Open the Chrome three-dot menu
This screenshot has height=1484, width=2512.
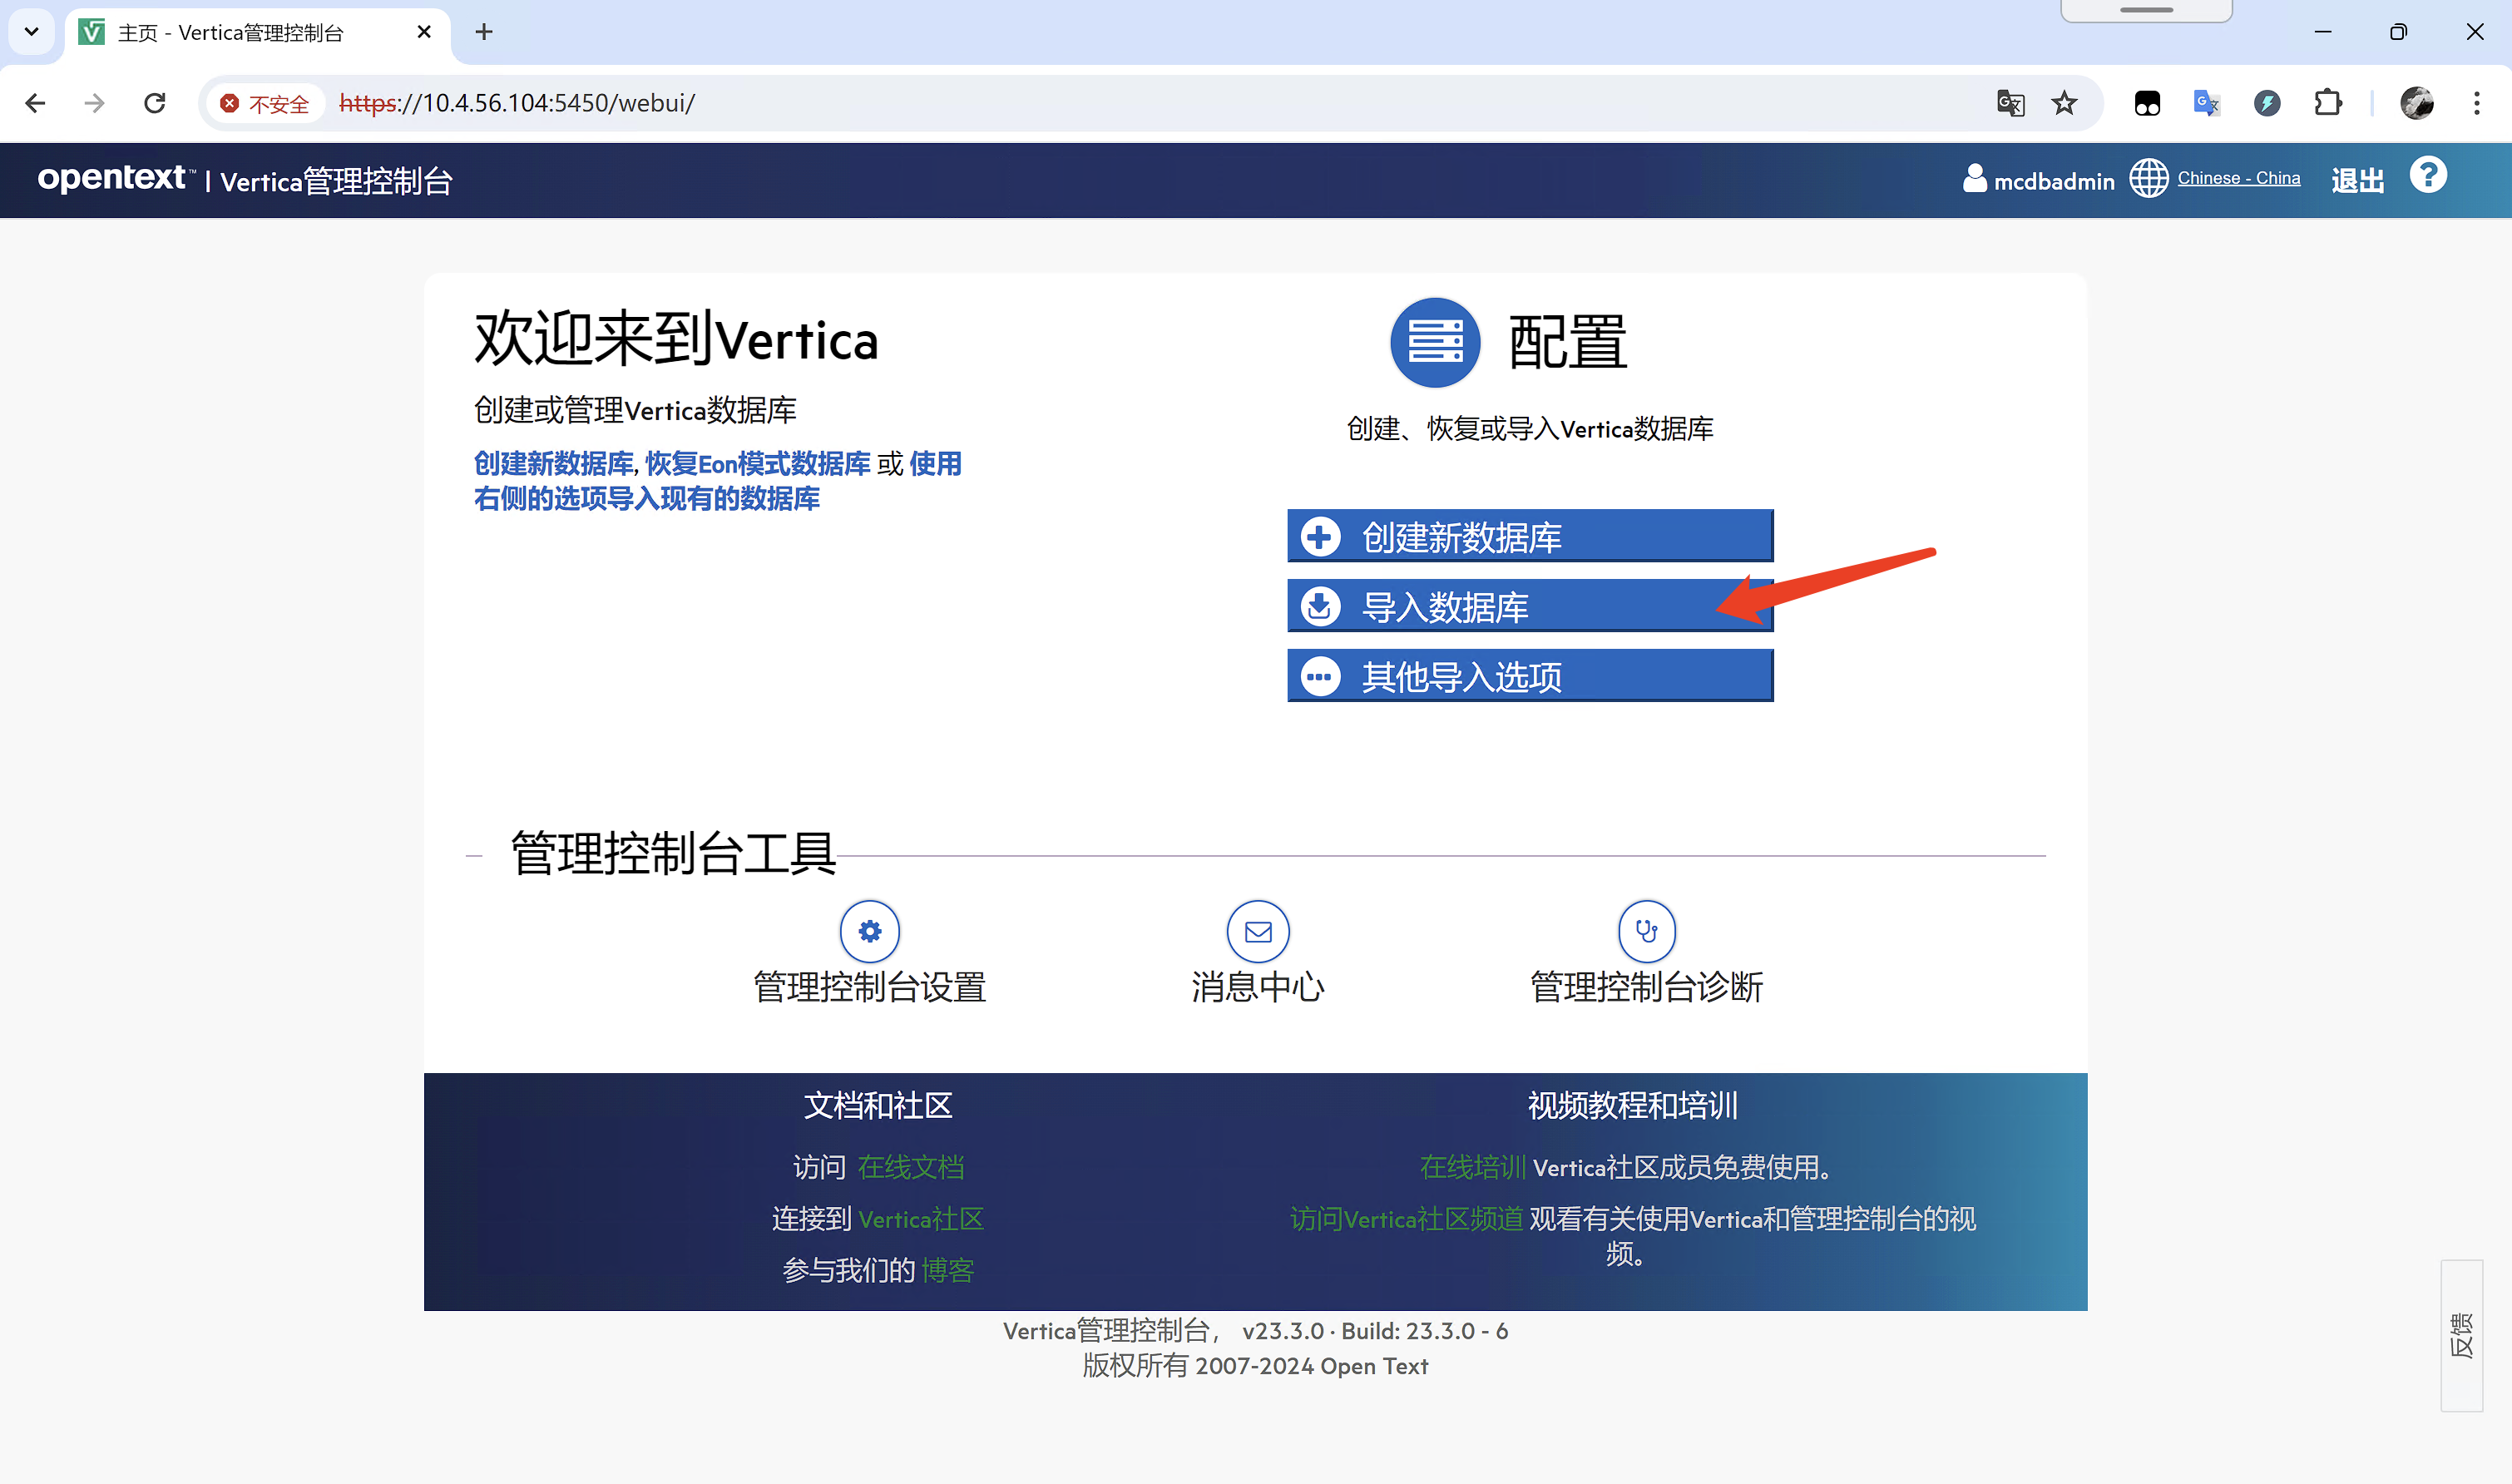pos(2476,103)
